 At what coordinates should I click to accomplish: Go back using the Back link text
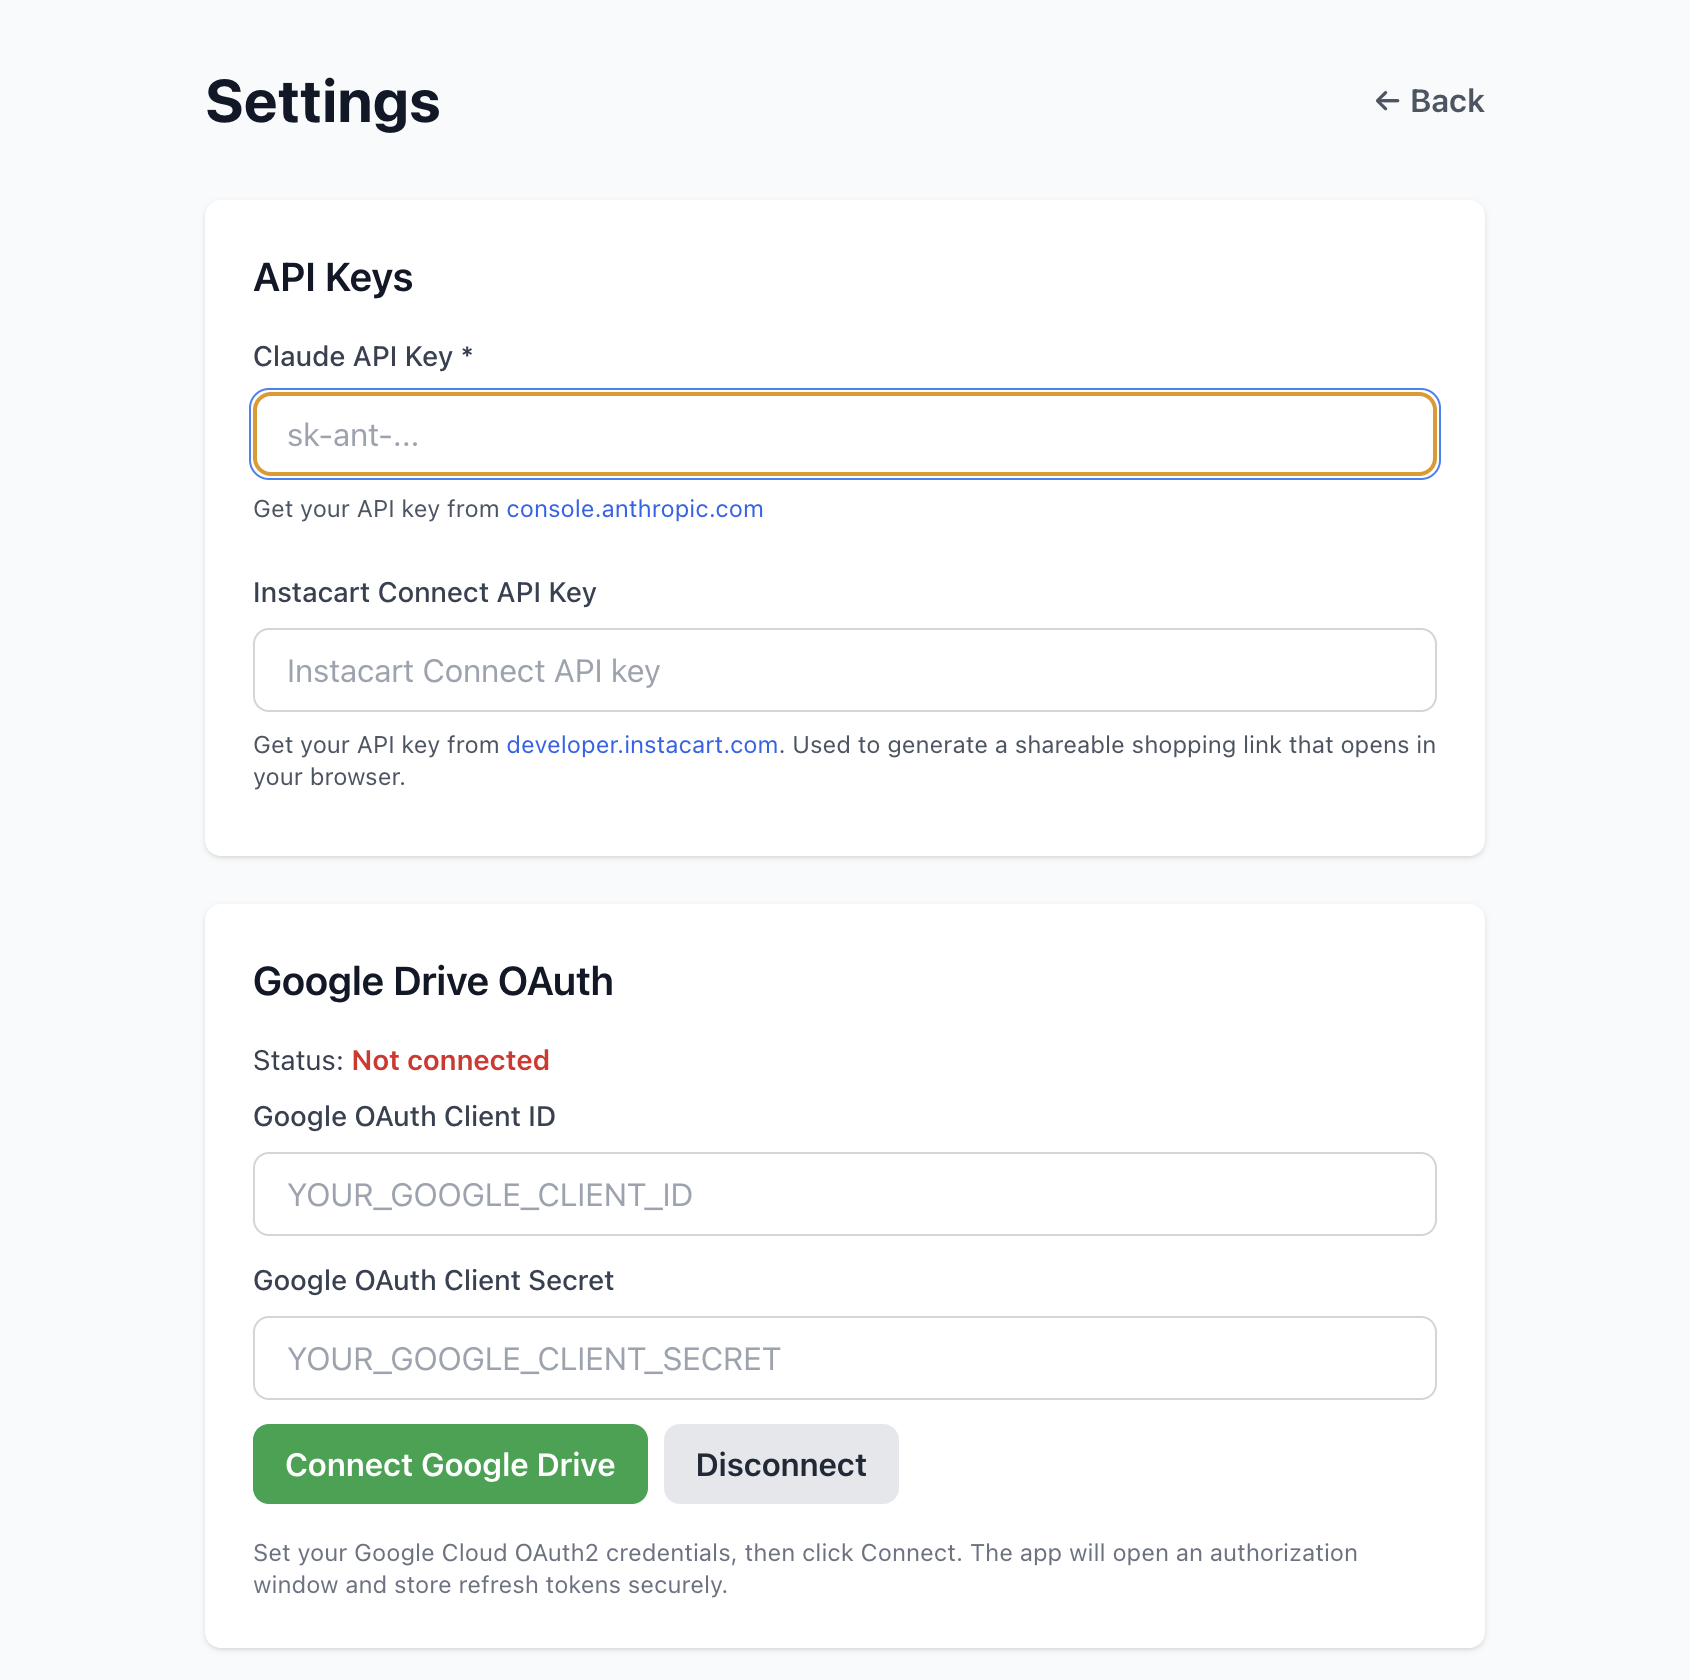1447,101
